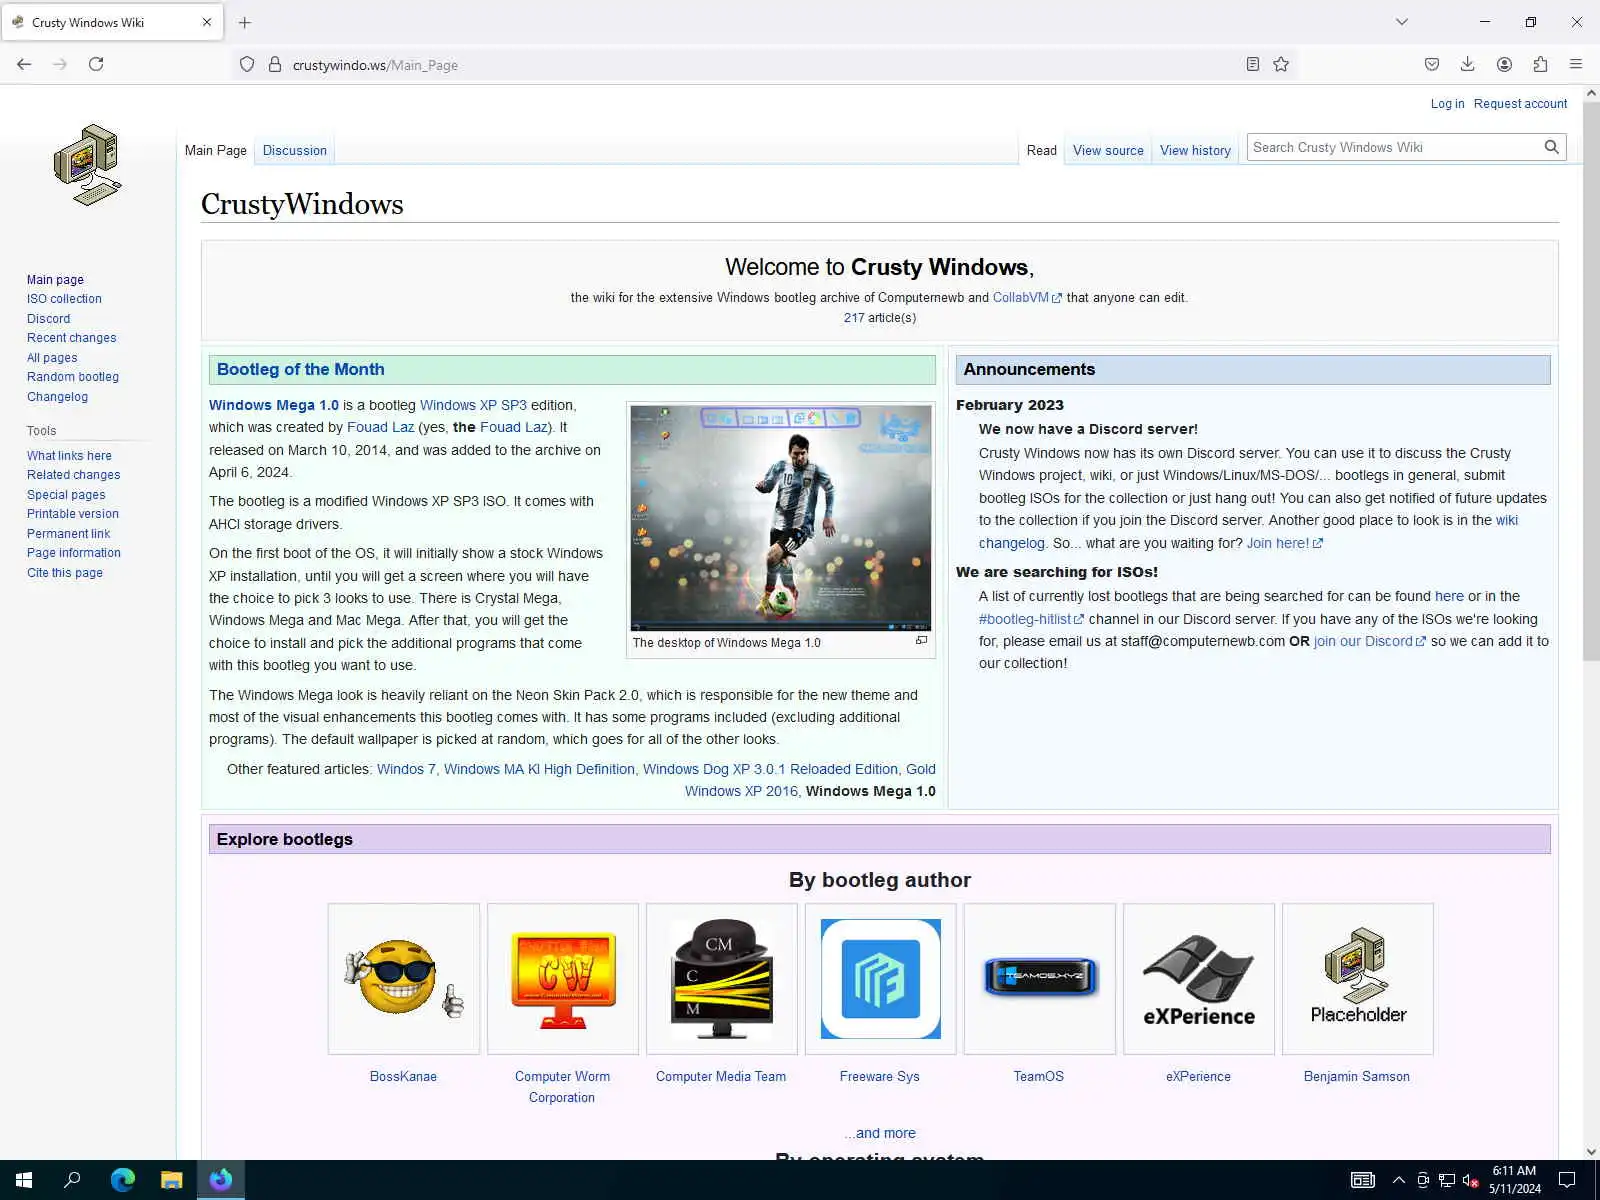Click the Freeware Sys thumbnail
Image resolution: width=1600 pixels, height=1200 pixels.
click(881, 979)
